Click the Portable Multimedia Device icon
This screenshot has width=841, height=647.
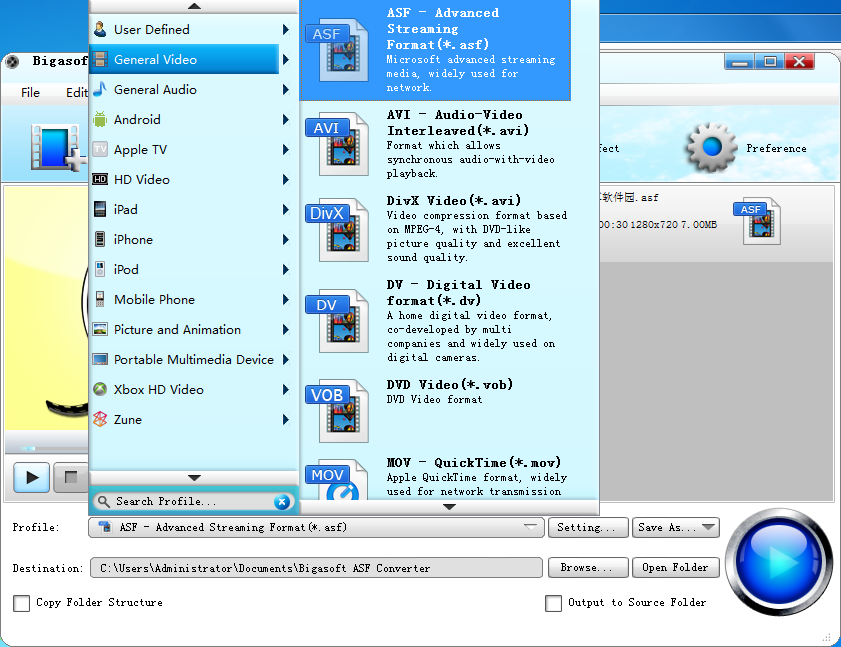(x=100, y=359)
